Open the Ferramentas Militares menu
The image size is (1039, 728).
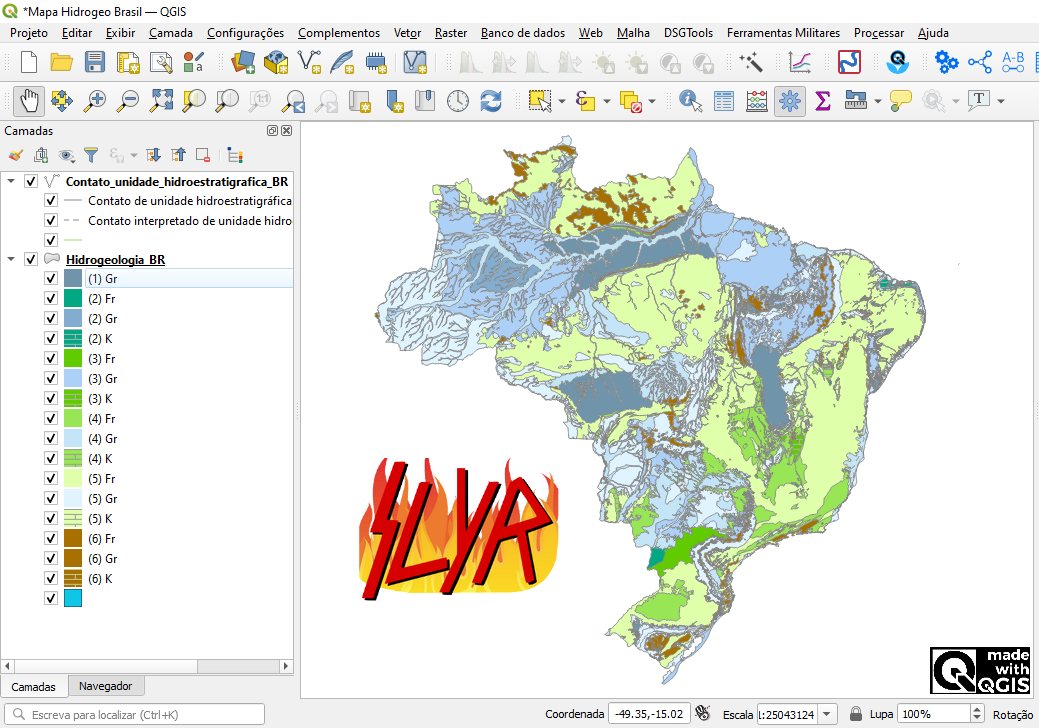point(783,32)
